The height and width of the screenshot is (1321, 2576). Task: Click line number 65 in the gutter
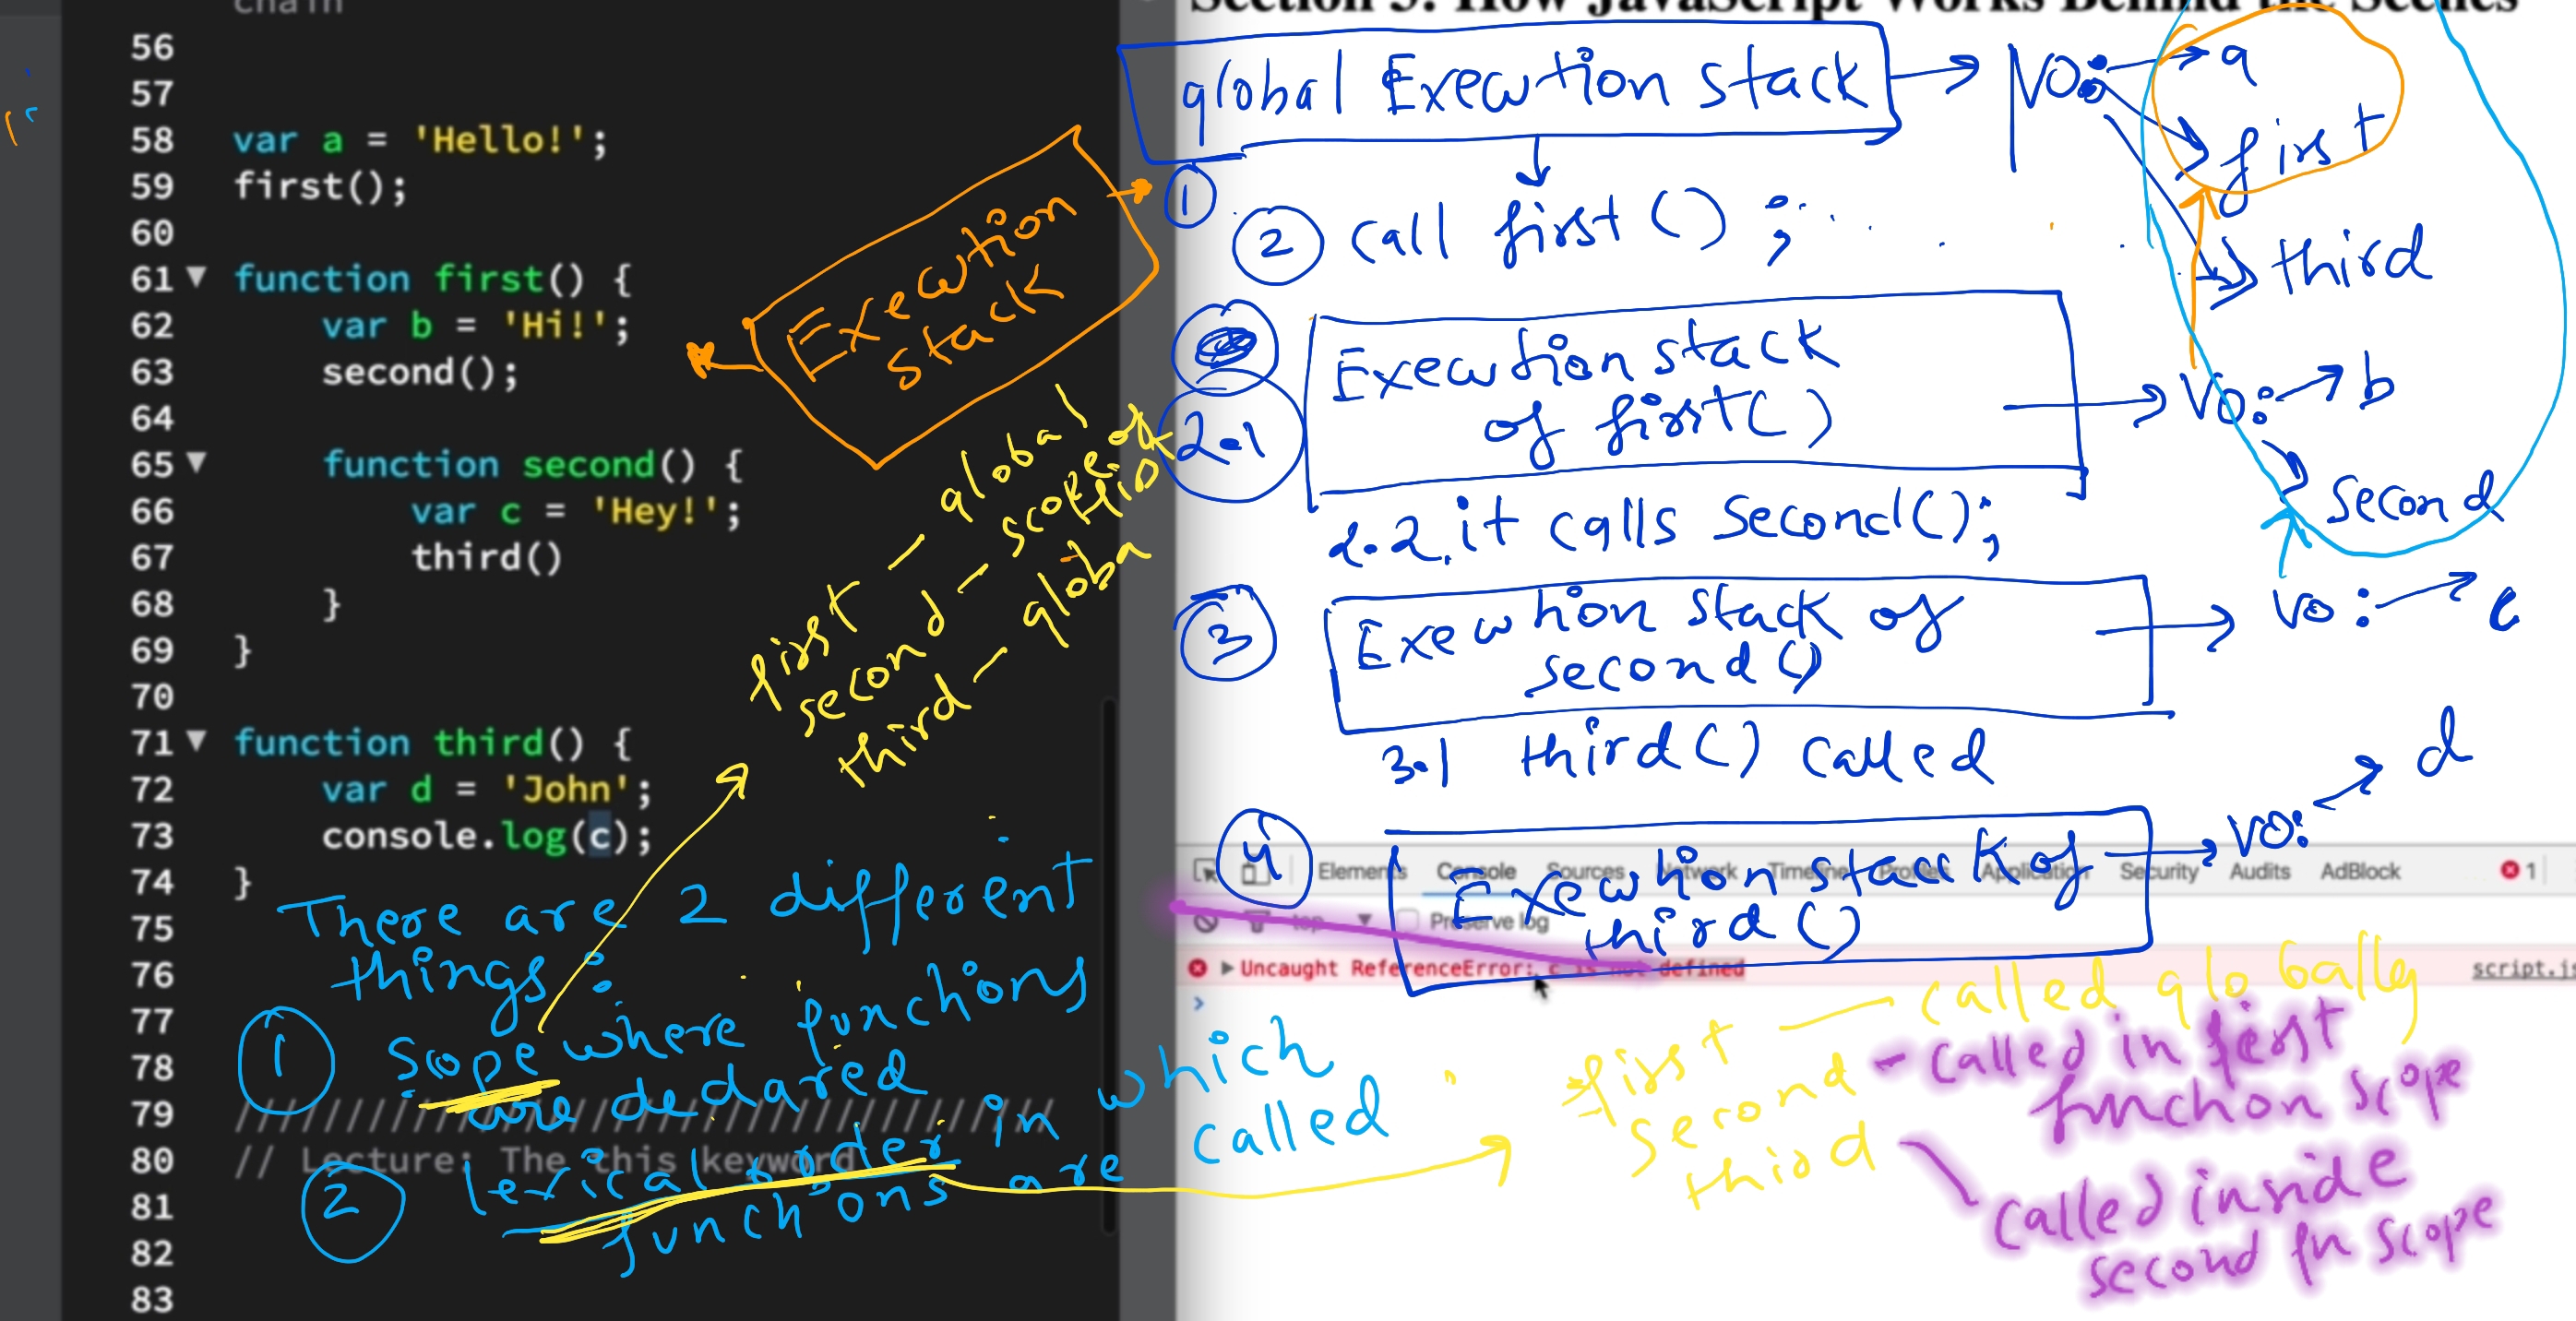point(152,464)
